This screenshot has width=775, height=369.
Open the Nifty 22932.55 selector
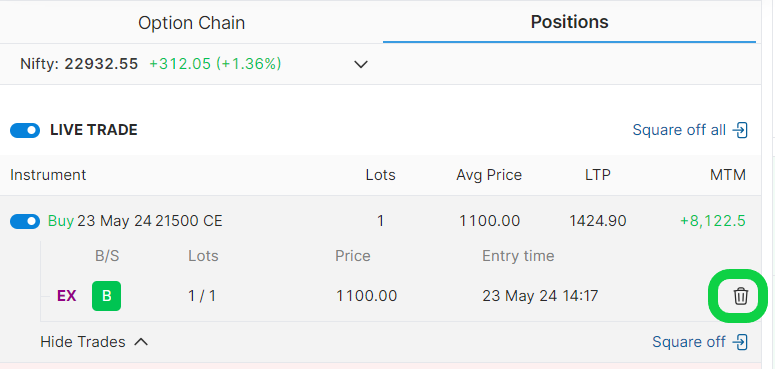tap(194, 64)
